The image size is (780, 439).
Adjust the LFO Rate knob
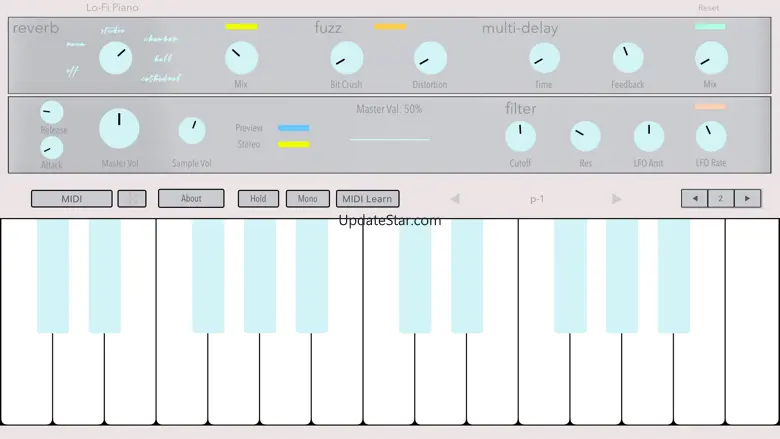click(711, 136)
